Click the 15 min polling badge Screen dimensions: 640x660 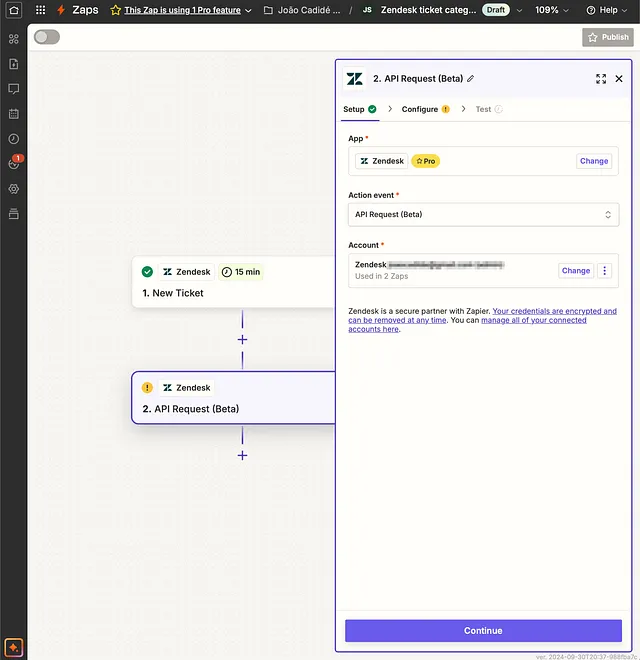[x=241, y=272]
